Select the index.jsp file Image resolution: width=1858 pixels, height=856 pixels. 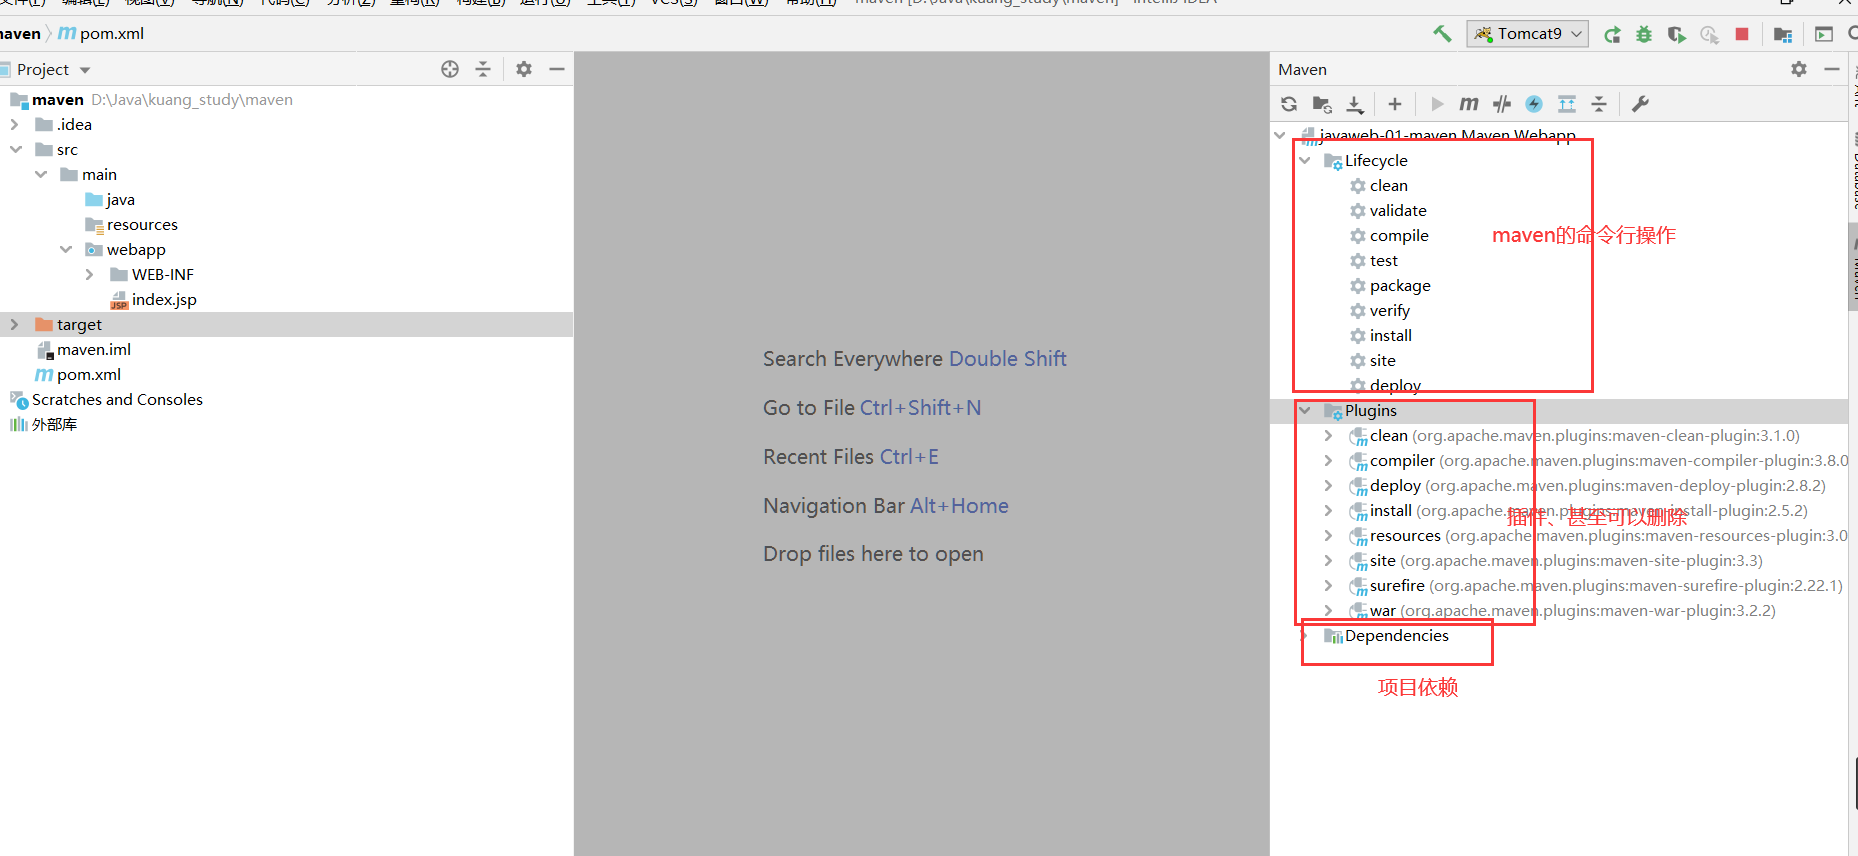pyautogui.click(x=154, y=300)
